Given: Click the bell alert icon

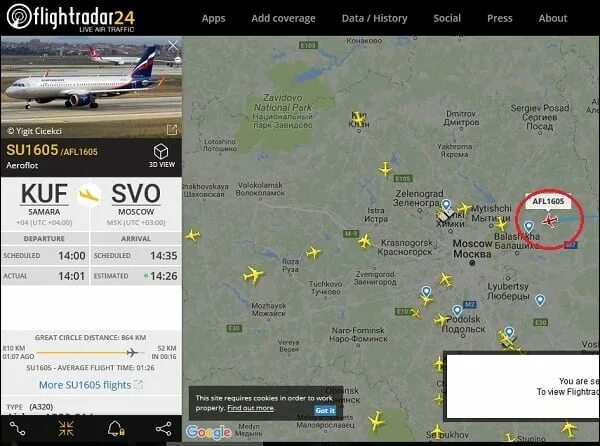Looking at the screenshot, I should [116, 429].
